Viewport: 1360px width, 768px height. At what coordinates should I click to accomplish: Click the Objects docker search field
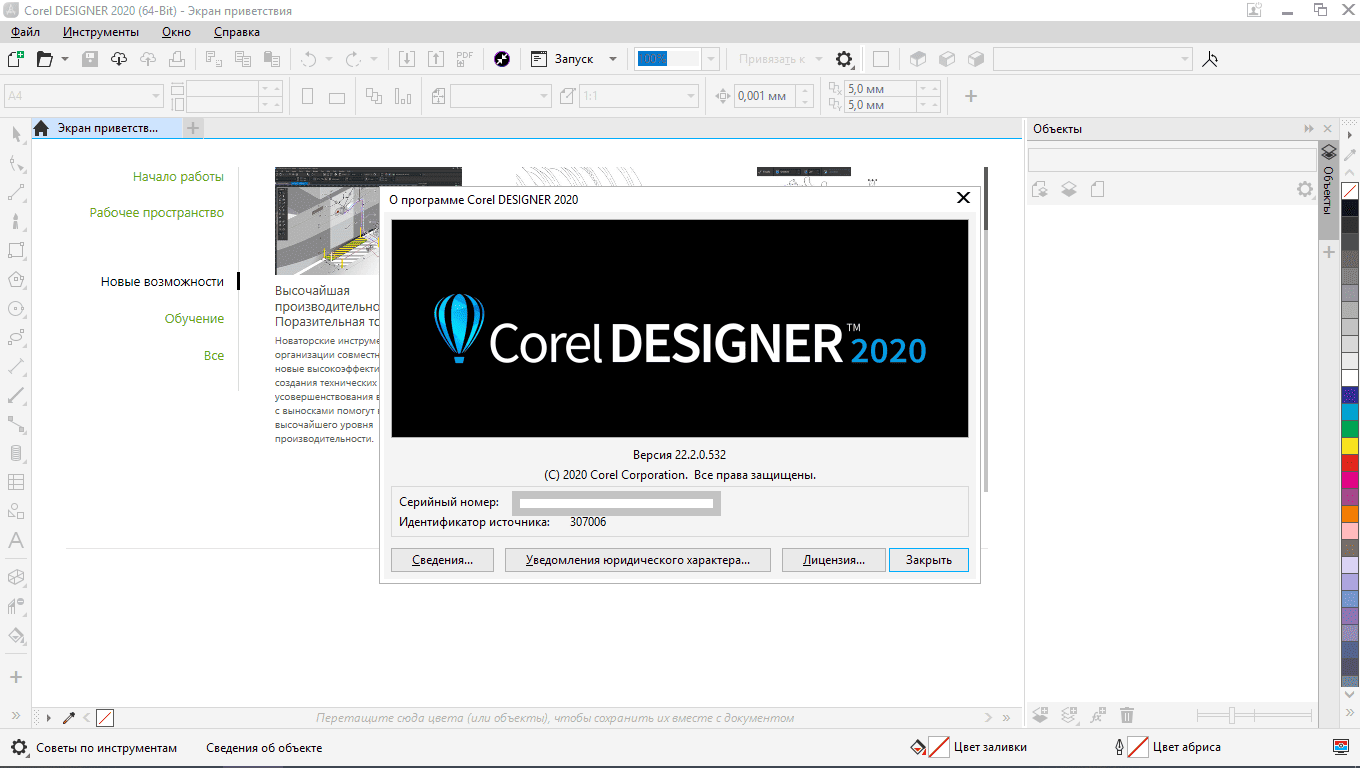[x=1172, y=159]
